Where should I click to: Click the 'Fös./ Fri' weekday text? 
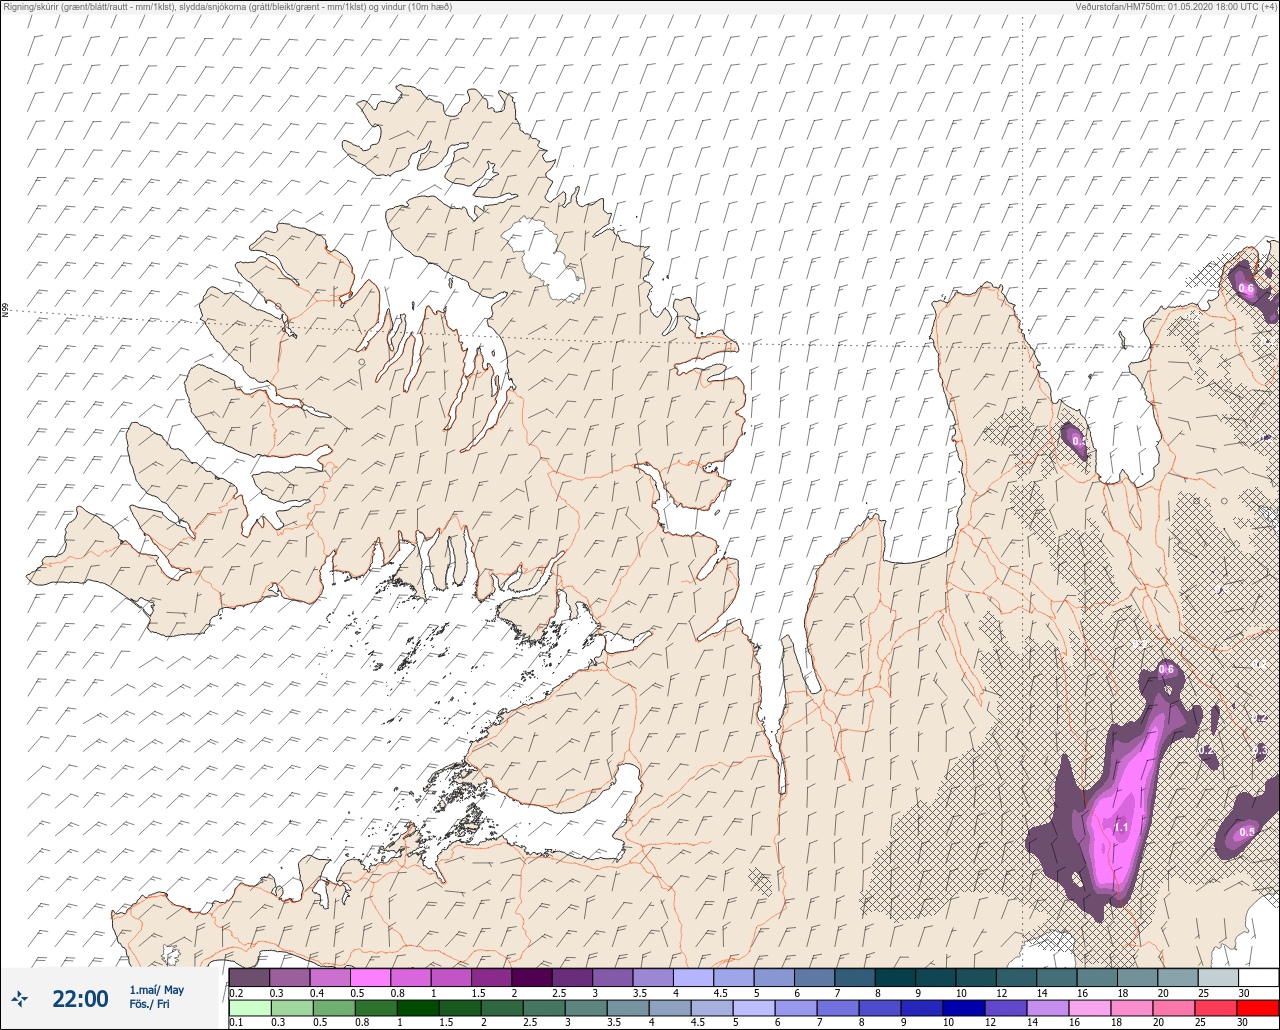tap(149, 1005)
